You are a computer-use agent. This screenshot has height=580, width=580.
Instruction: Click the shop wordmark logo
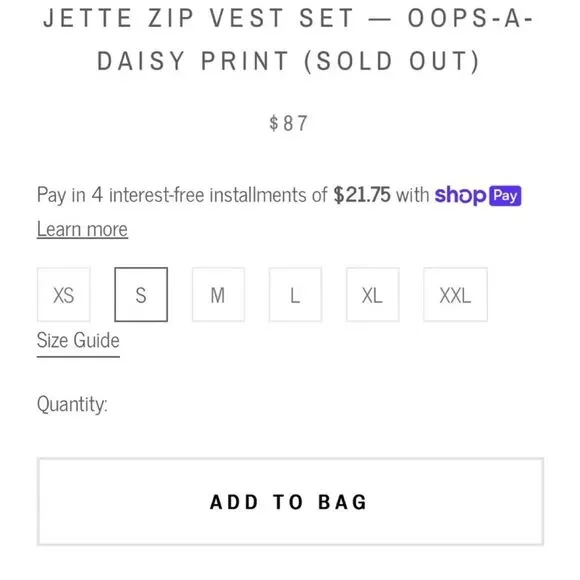[x=460, y=195]
